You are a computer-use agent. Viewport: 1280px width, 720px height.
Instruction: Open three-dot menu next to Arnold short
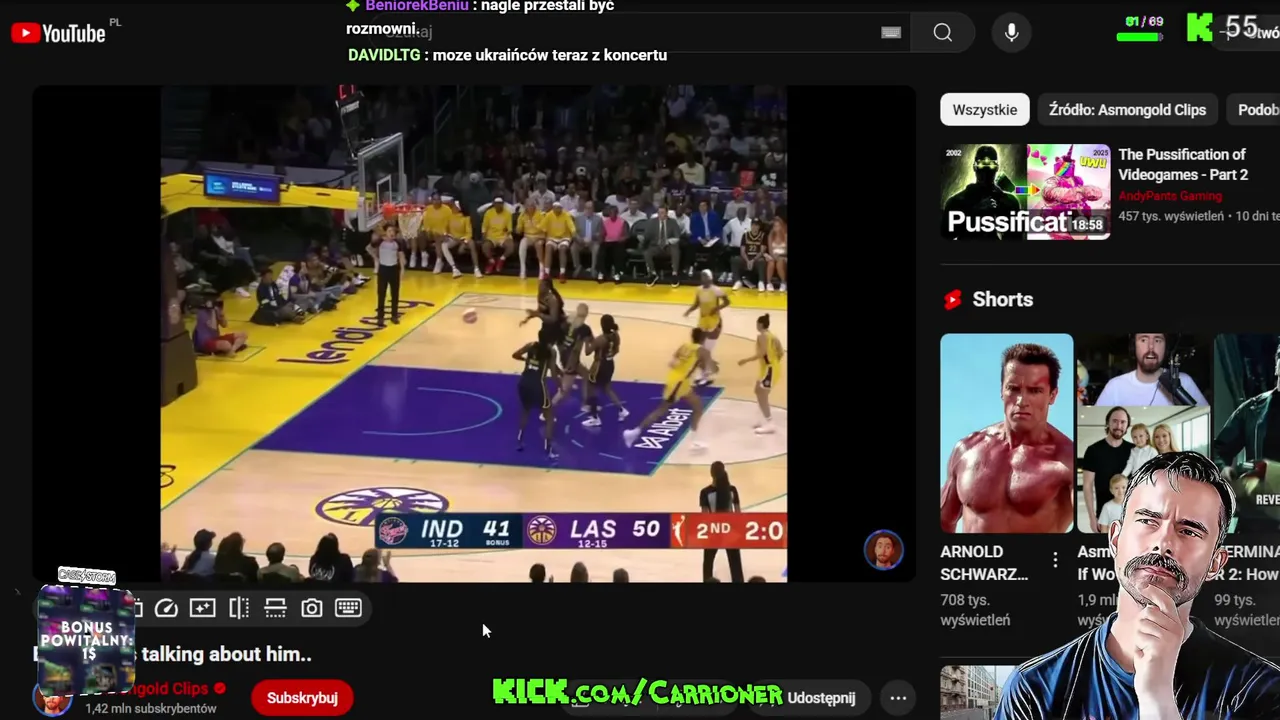point(1055,561)
